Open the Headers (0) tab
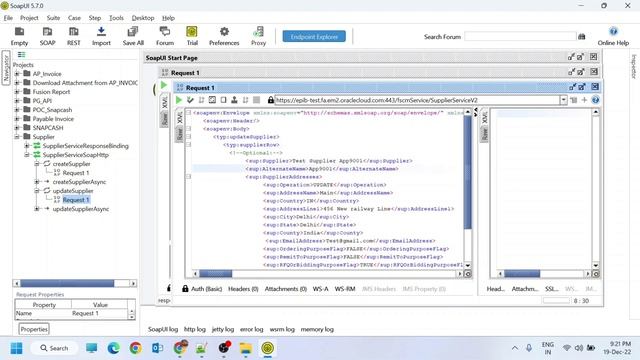 (x=243, y=289)
